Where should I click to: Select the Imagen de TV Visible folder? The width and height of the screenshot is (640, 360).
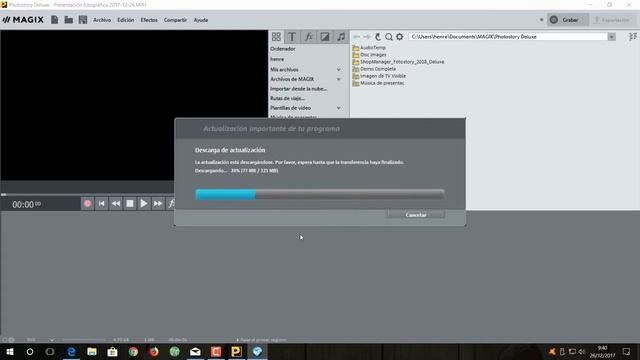(x=379, y=76)
